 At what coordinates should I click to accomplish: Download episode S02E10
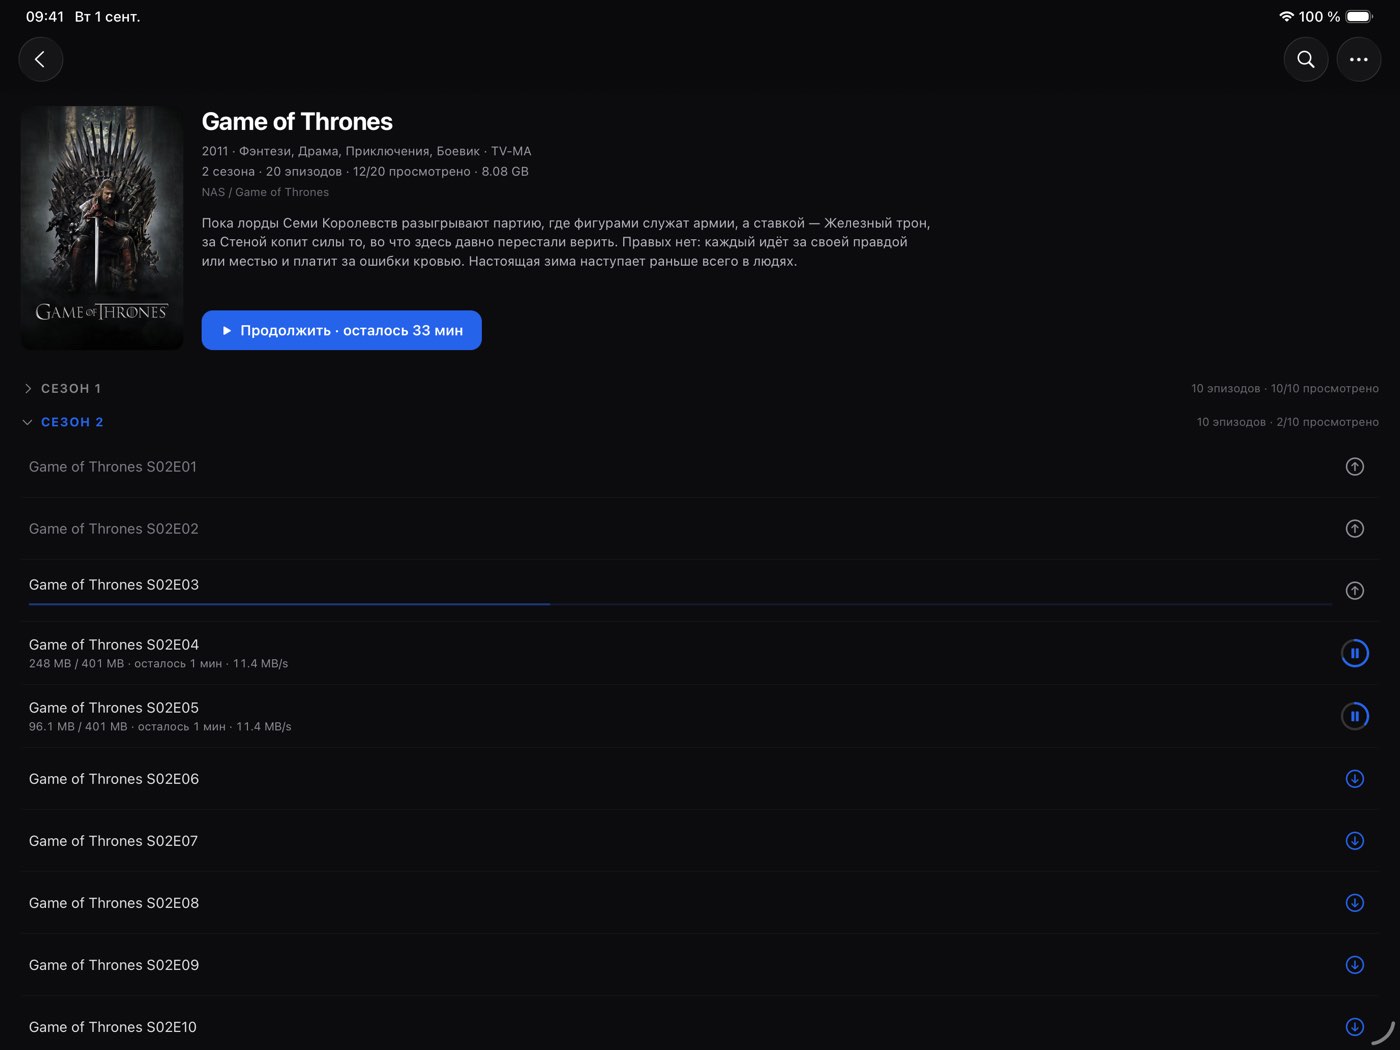[x=1355, y=1027]
